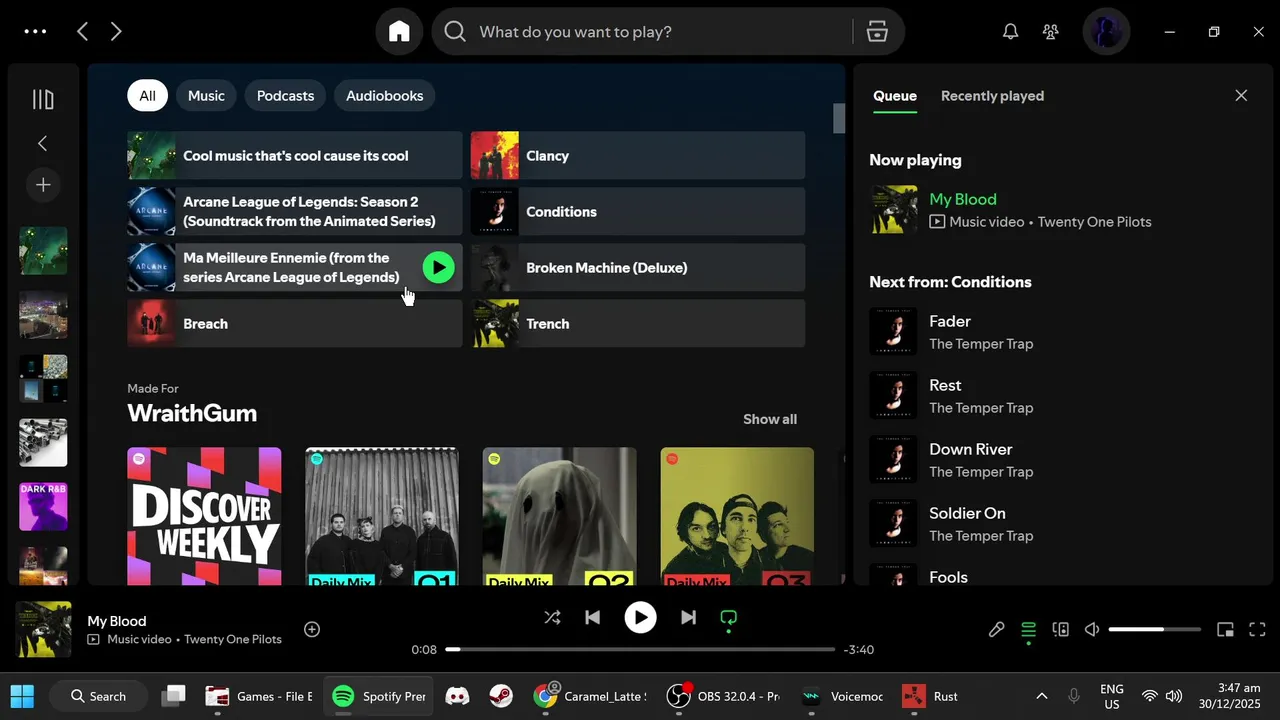Image resolution: width=1280 pixels, height=720 pixels.
Task: Click My Blood title in Now playing
Action: point(963,199)
